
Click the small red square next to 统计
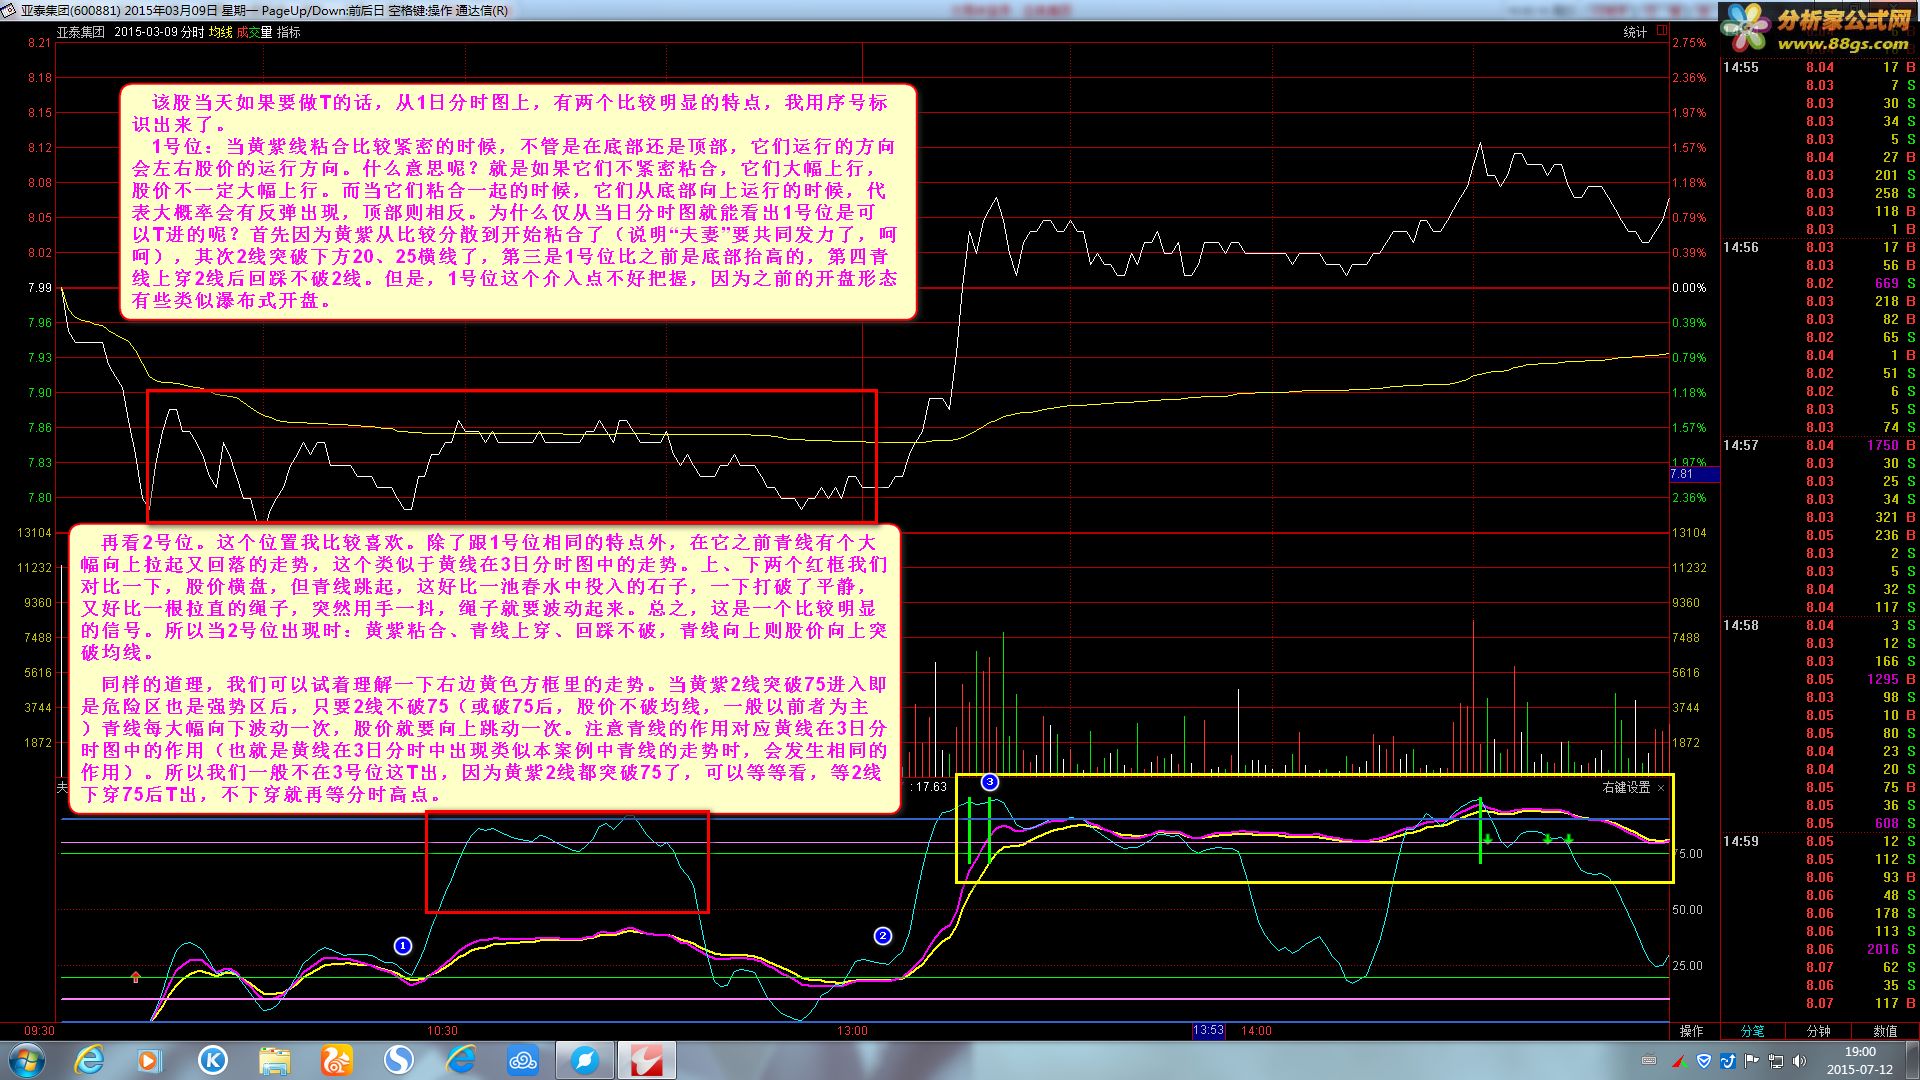point(1663,31)
